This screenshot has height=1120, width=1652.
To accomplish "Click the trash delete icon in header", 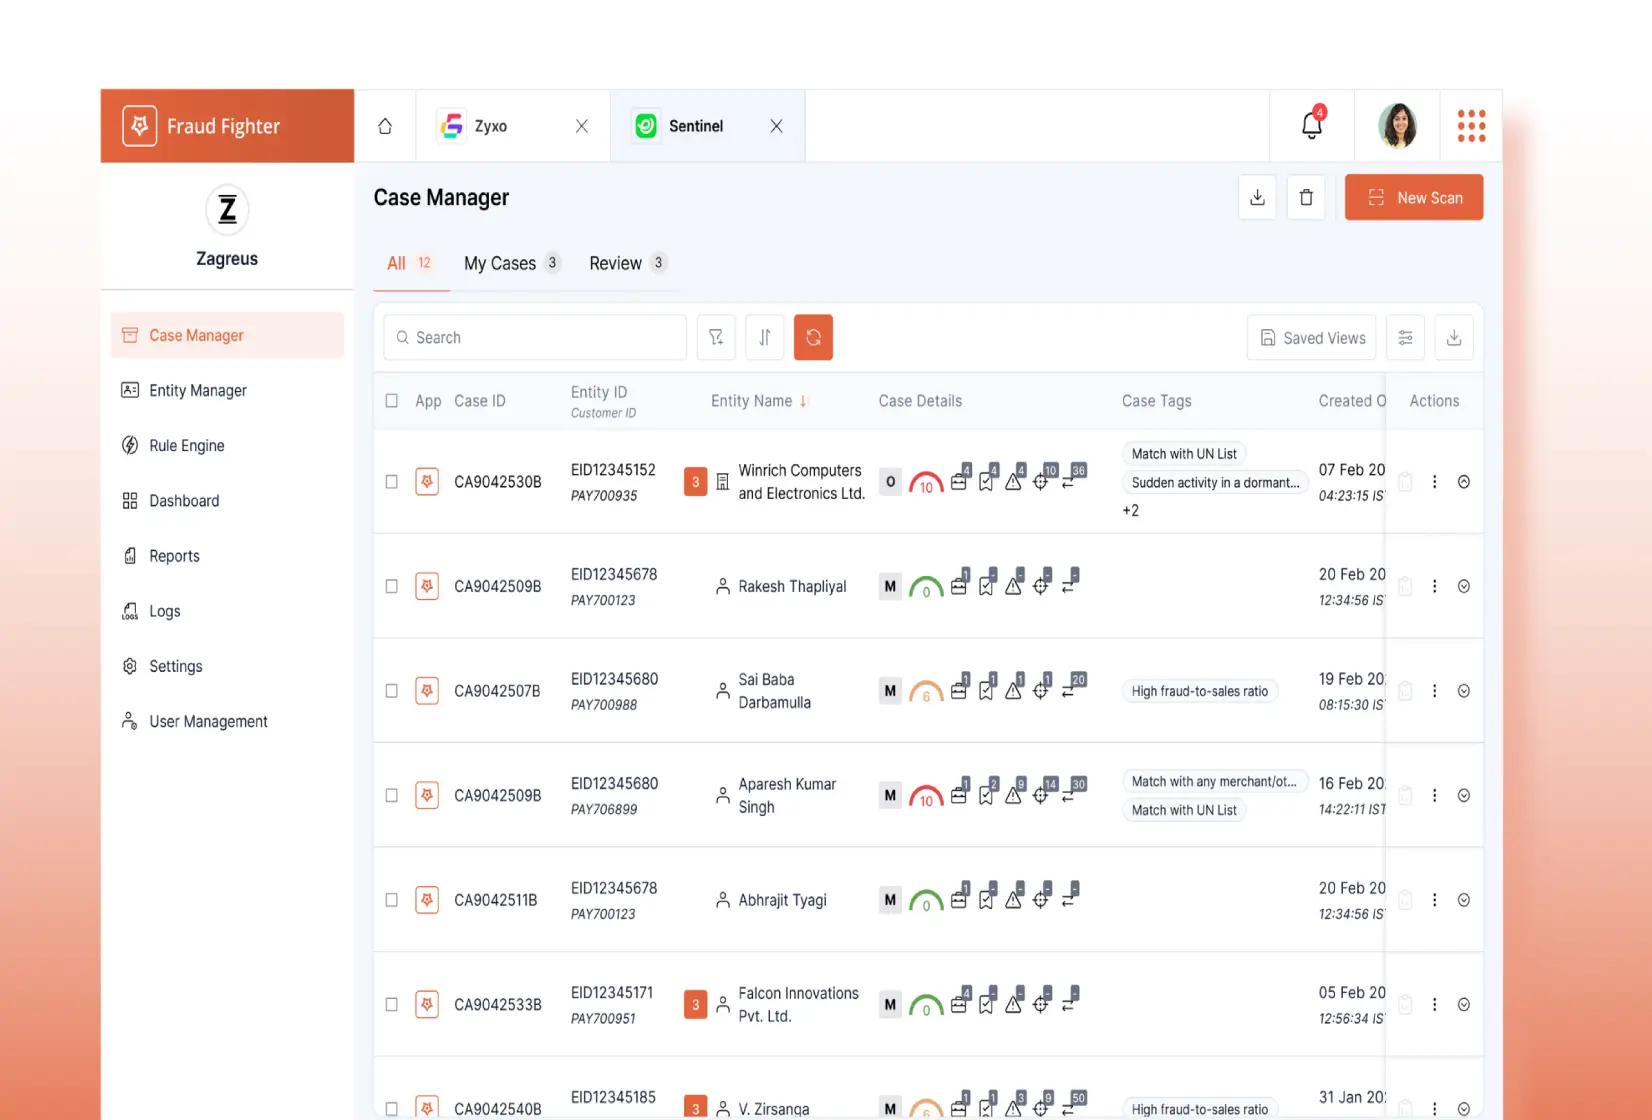I will [x=1306, y=197].
